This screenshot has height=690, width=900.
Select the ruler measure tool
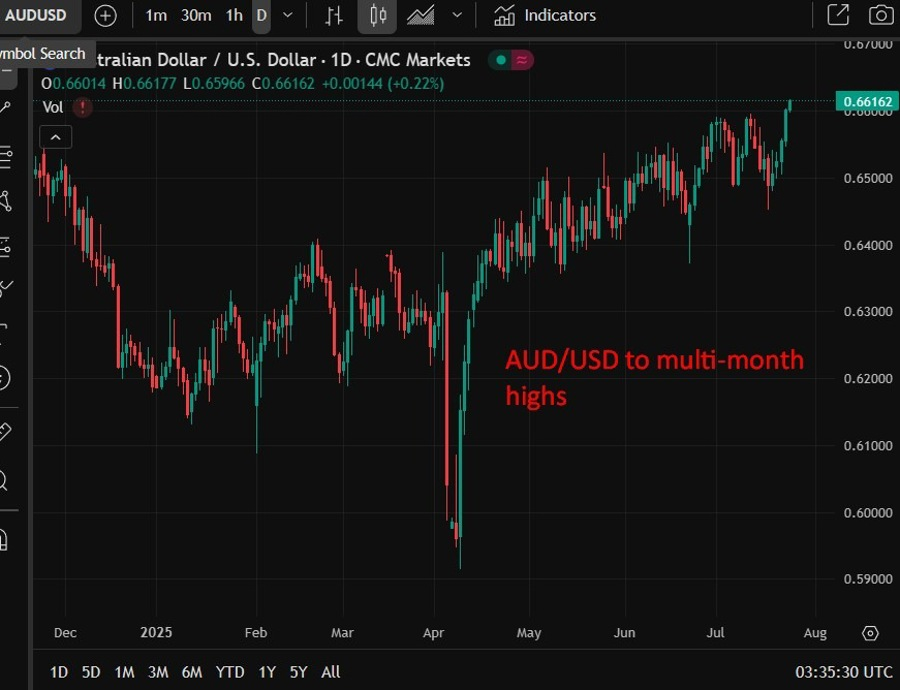pos(5,431)
